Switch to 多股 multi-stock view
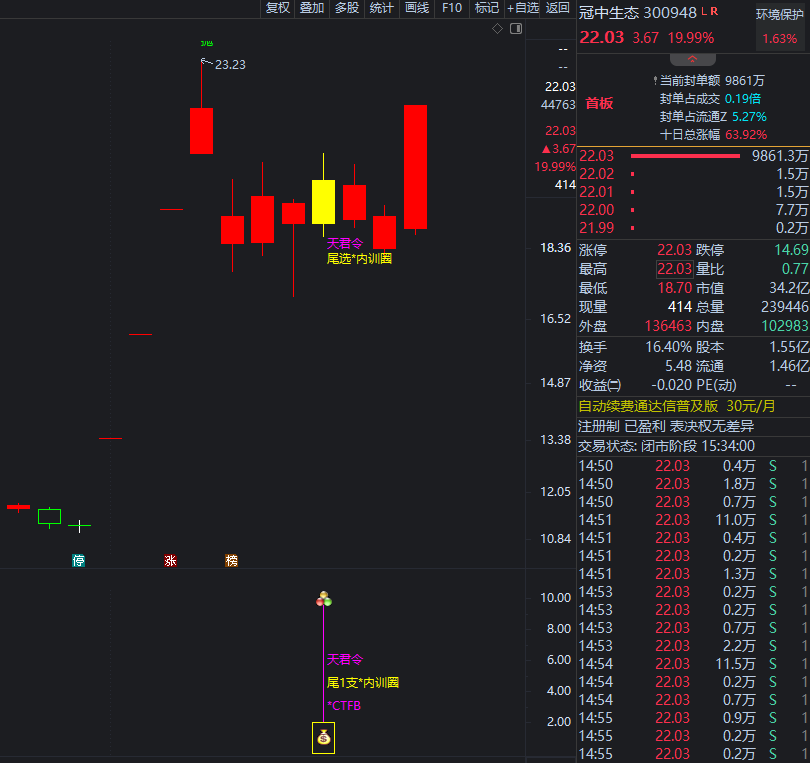This screenshot has width=810, height=763. coord(347,8)
